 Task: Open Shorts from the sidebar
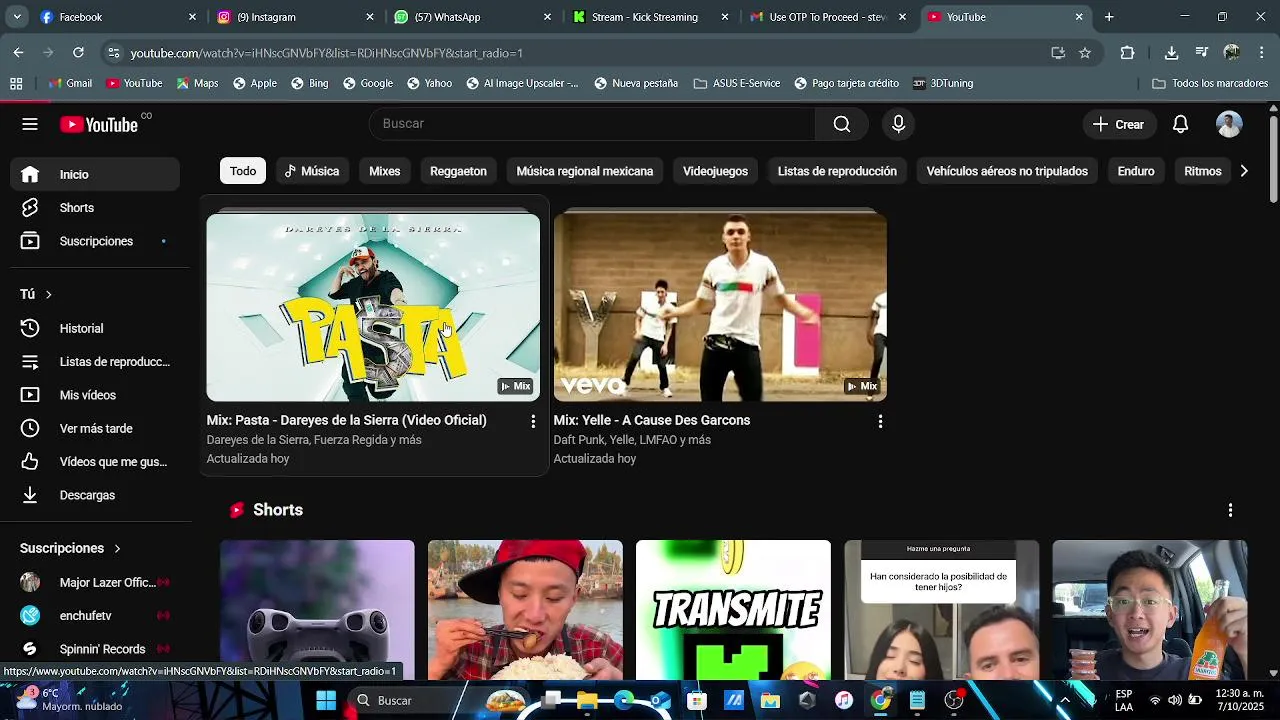(96, 208)
